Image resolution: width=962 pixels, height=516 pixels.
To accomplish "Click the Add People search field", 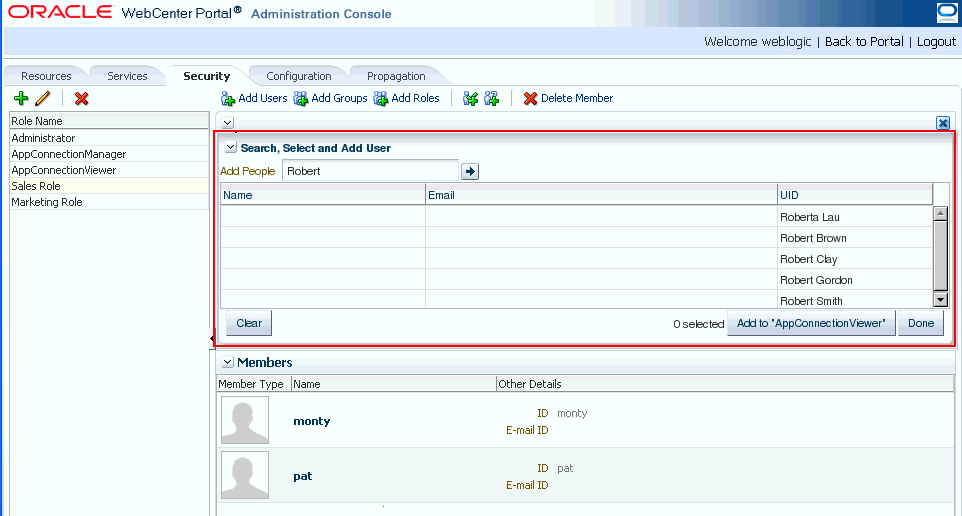I will pos(370,171).
